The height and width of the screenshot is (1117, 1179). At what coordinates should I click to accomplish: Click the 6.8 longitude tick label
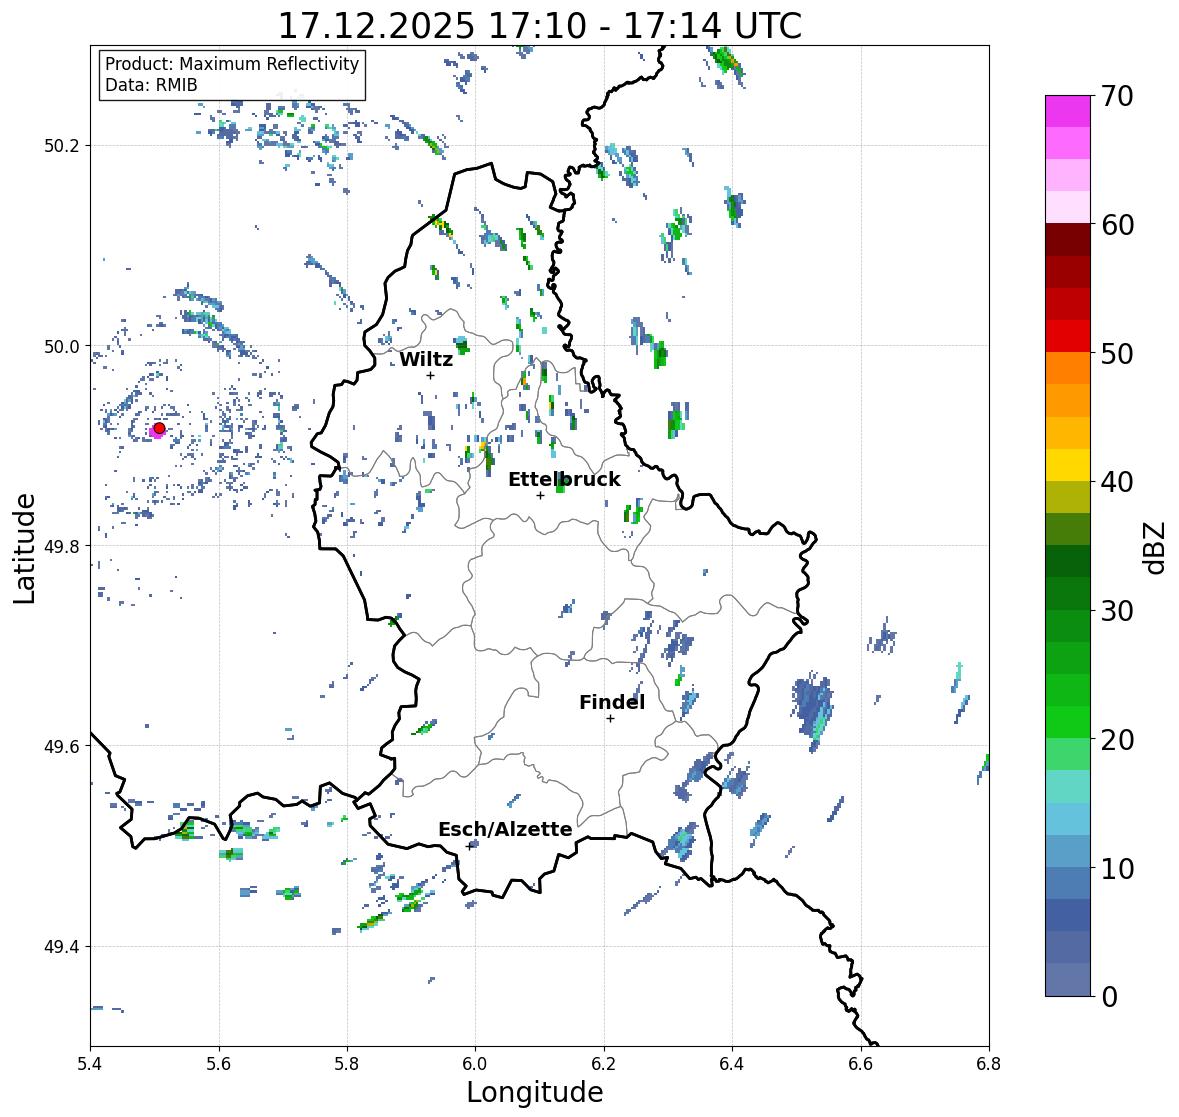pos(989,1064)
